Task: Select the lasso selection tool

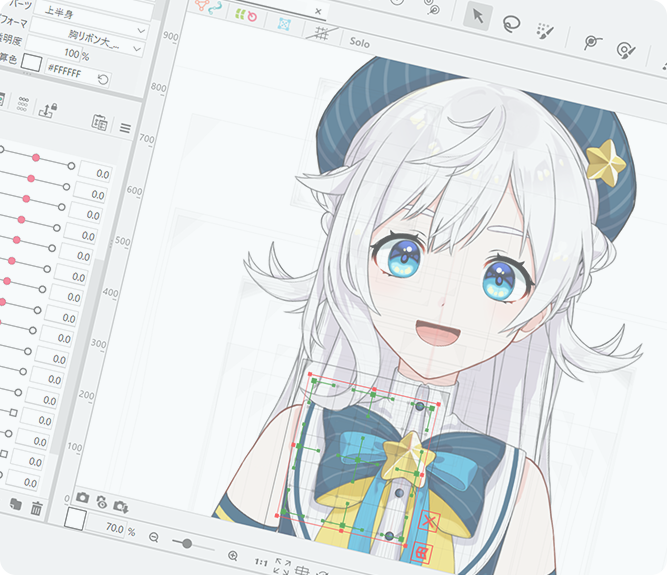Action: pos(511,22)
